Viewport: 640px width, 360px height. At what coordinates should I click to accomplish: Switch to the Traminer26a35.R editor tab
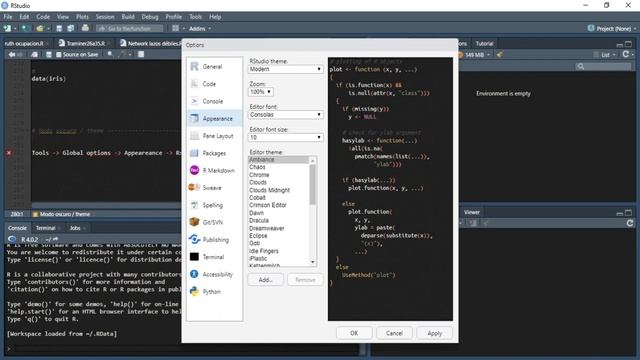click(85, 43)
